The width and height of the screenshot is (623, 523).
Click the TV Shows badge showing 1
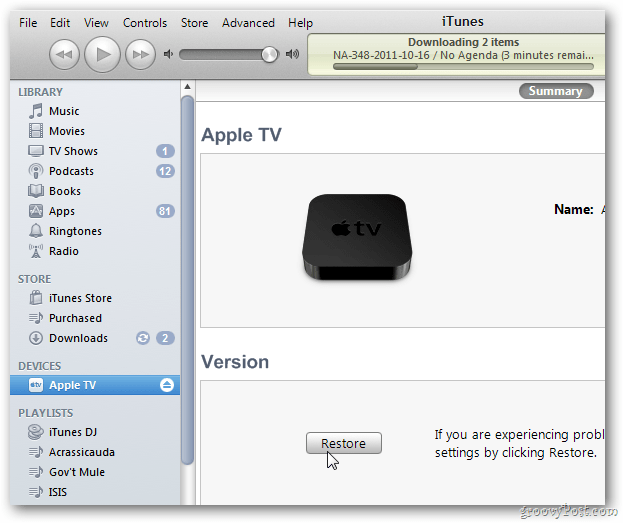click(165, 151)
